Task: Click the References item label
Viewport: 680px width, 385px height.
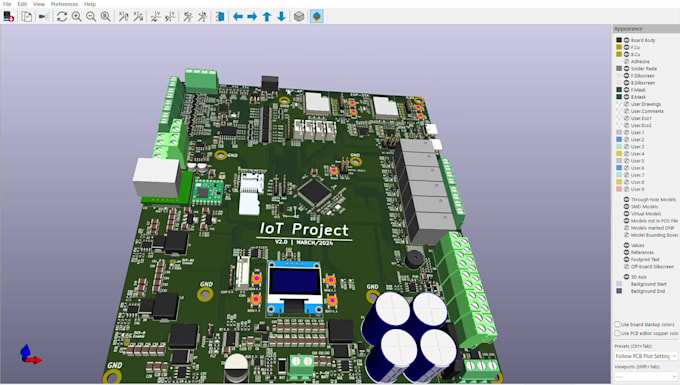Action: (x=642, y=252)
